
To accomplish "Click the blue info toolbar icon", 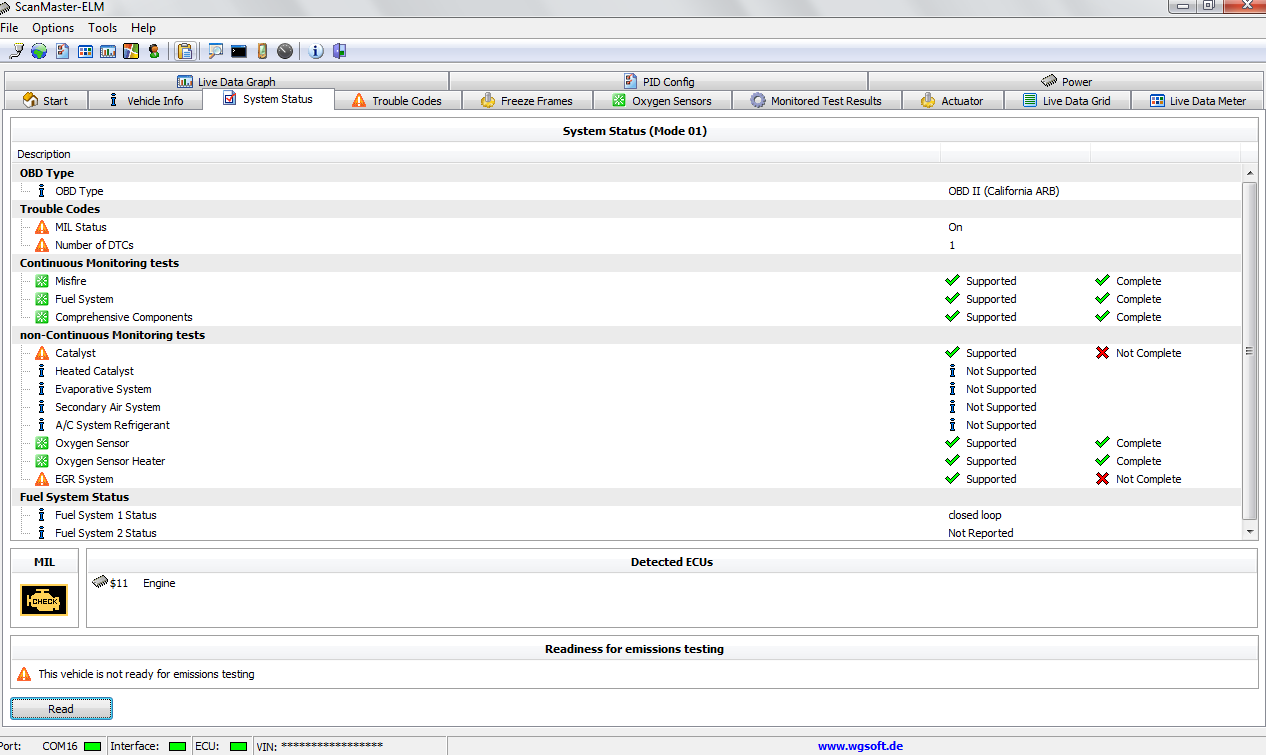I will pos(316,51).
